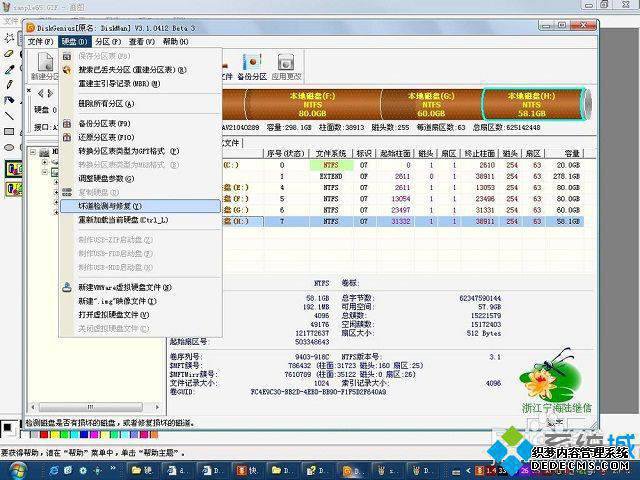Click the 应用更改 toolbar icon
The image size is (640, 480).
286,66
